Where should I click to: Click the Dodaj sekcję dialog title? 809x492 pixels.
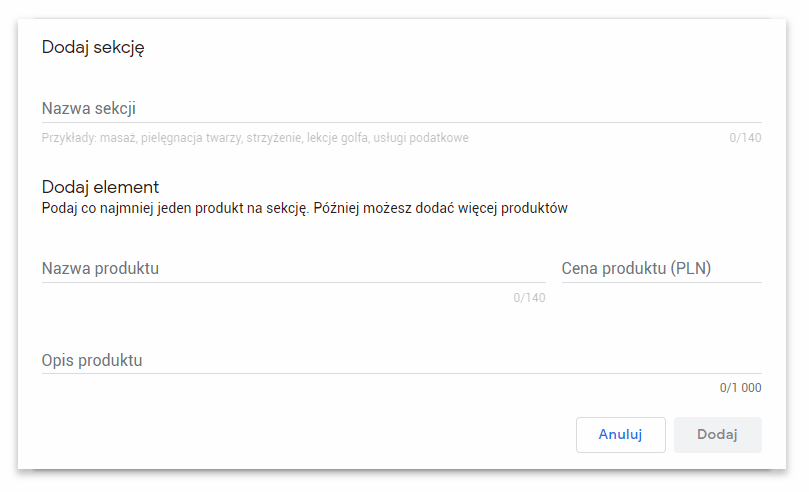coord(93,47)
